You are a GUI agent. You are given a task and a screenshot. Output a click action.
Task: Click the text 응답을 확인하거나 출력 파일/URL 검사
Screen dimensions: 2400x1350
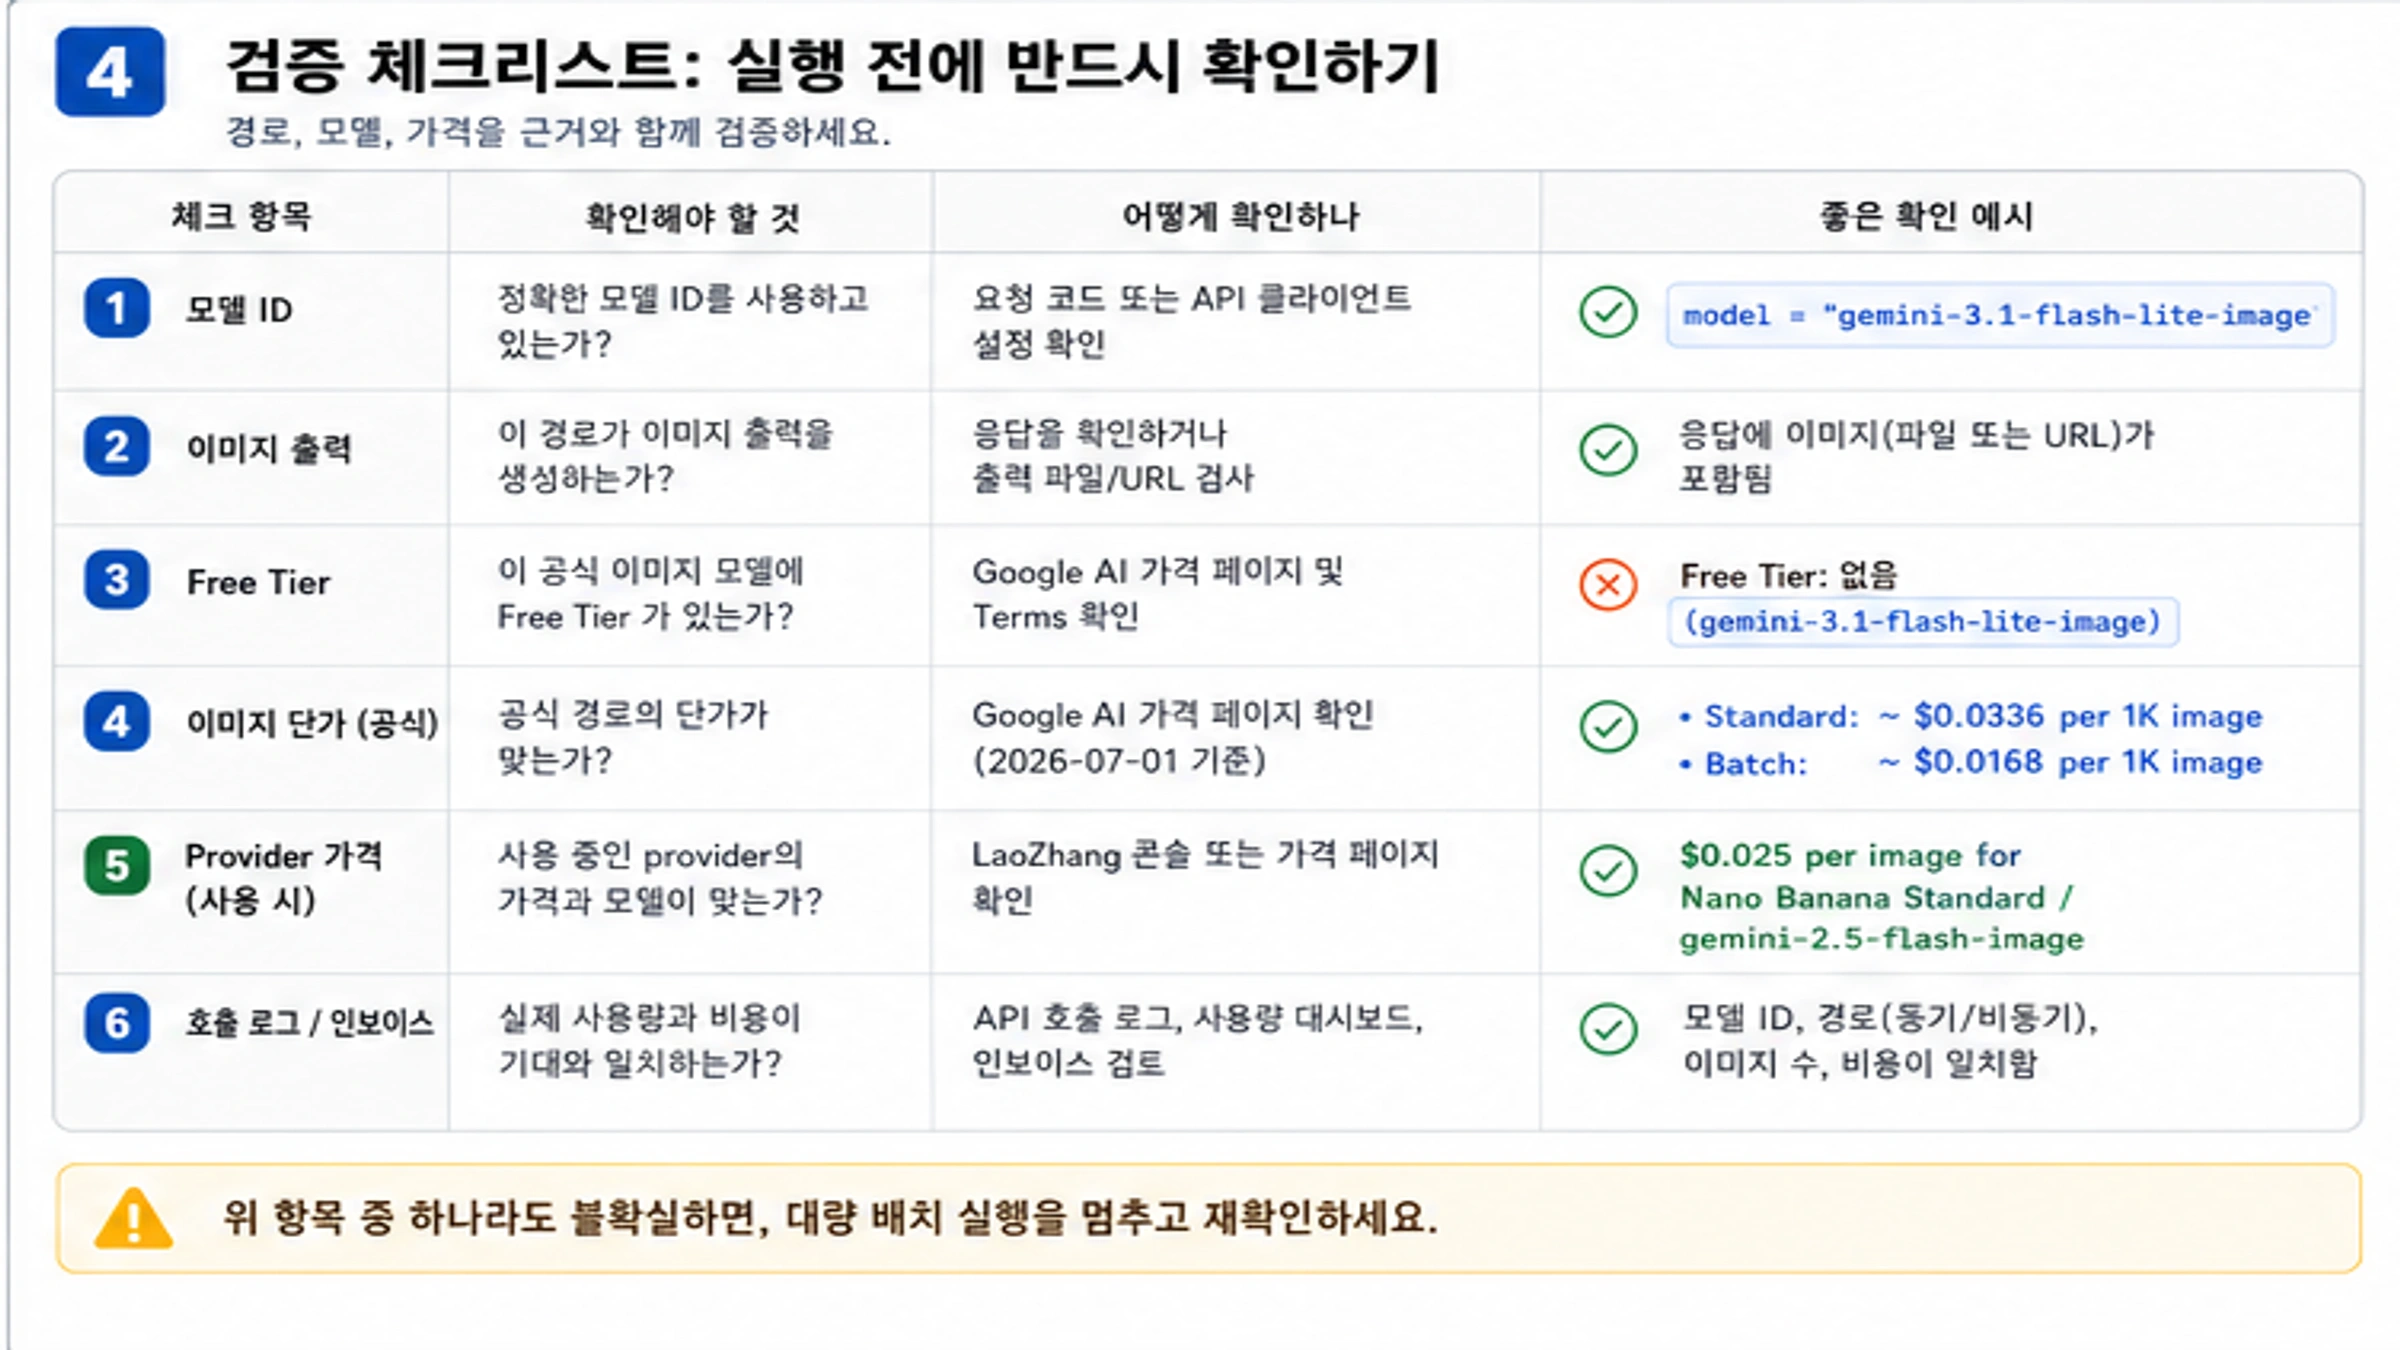coord(1113,456)
